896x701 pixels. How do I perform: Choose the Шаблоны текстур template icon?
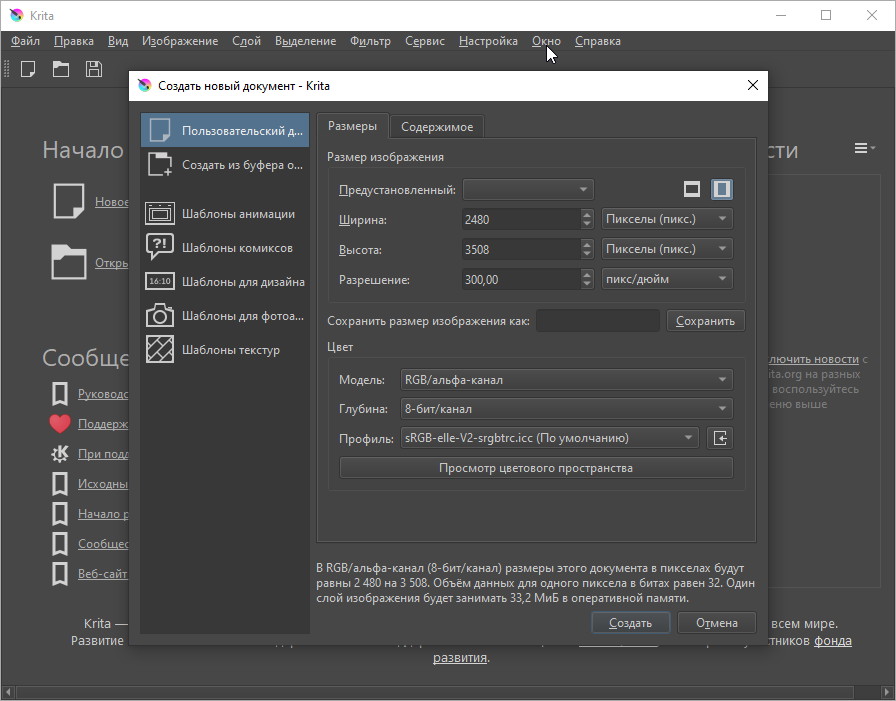160,350
